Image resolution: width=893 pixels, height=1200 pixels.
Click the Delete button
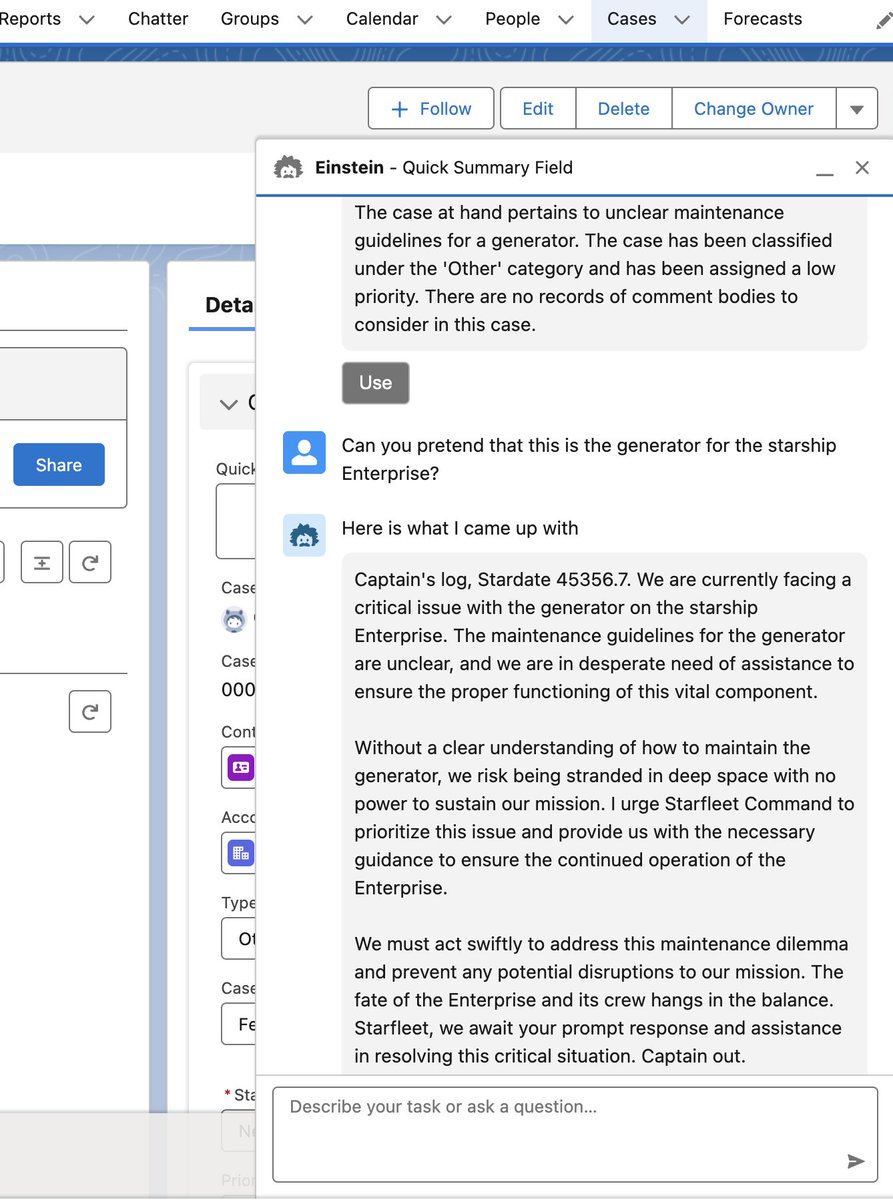click(624, 109)
